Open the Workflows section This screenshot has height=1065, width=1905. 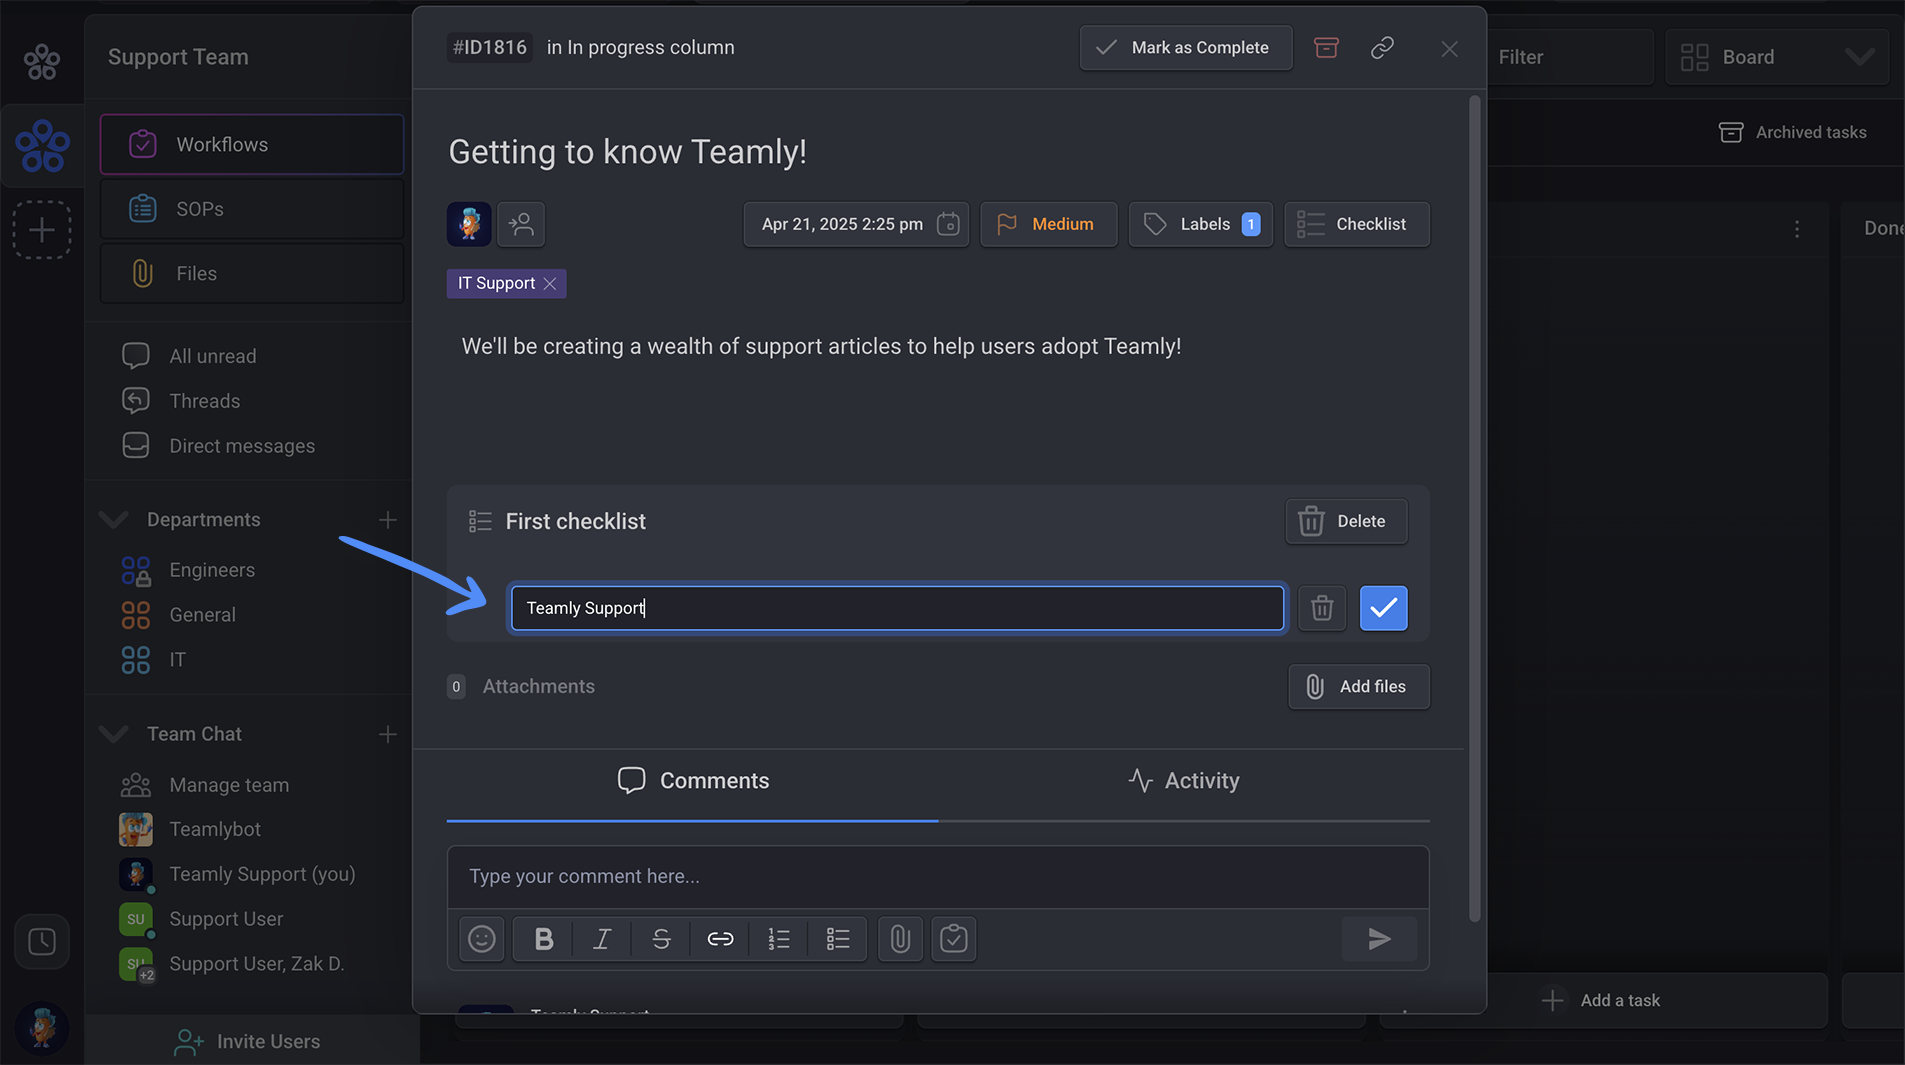(x=252, y=144)
